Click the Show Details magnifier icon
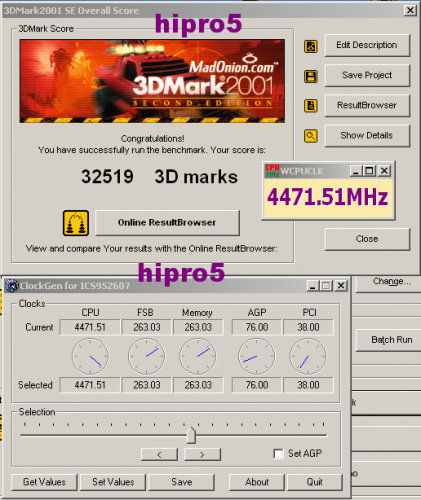421x500 pixels. 310,136
